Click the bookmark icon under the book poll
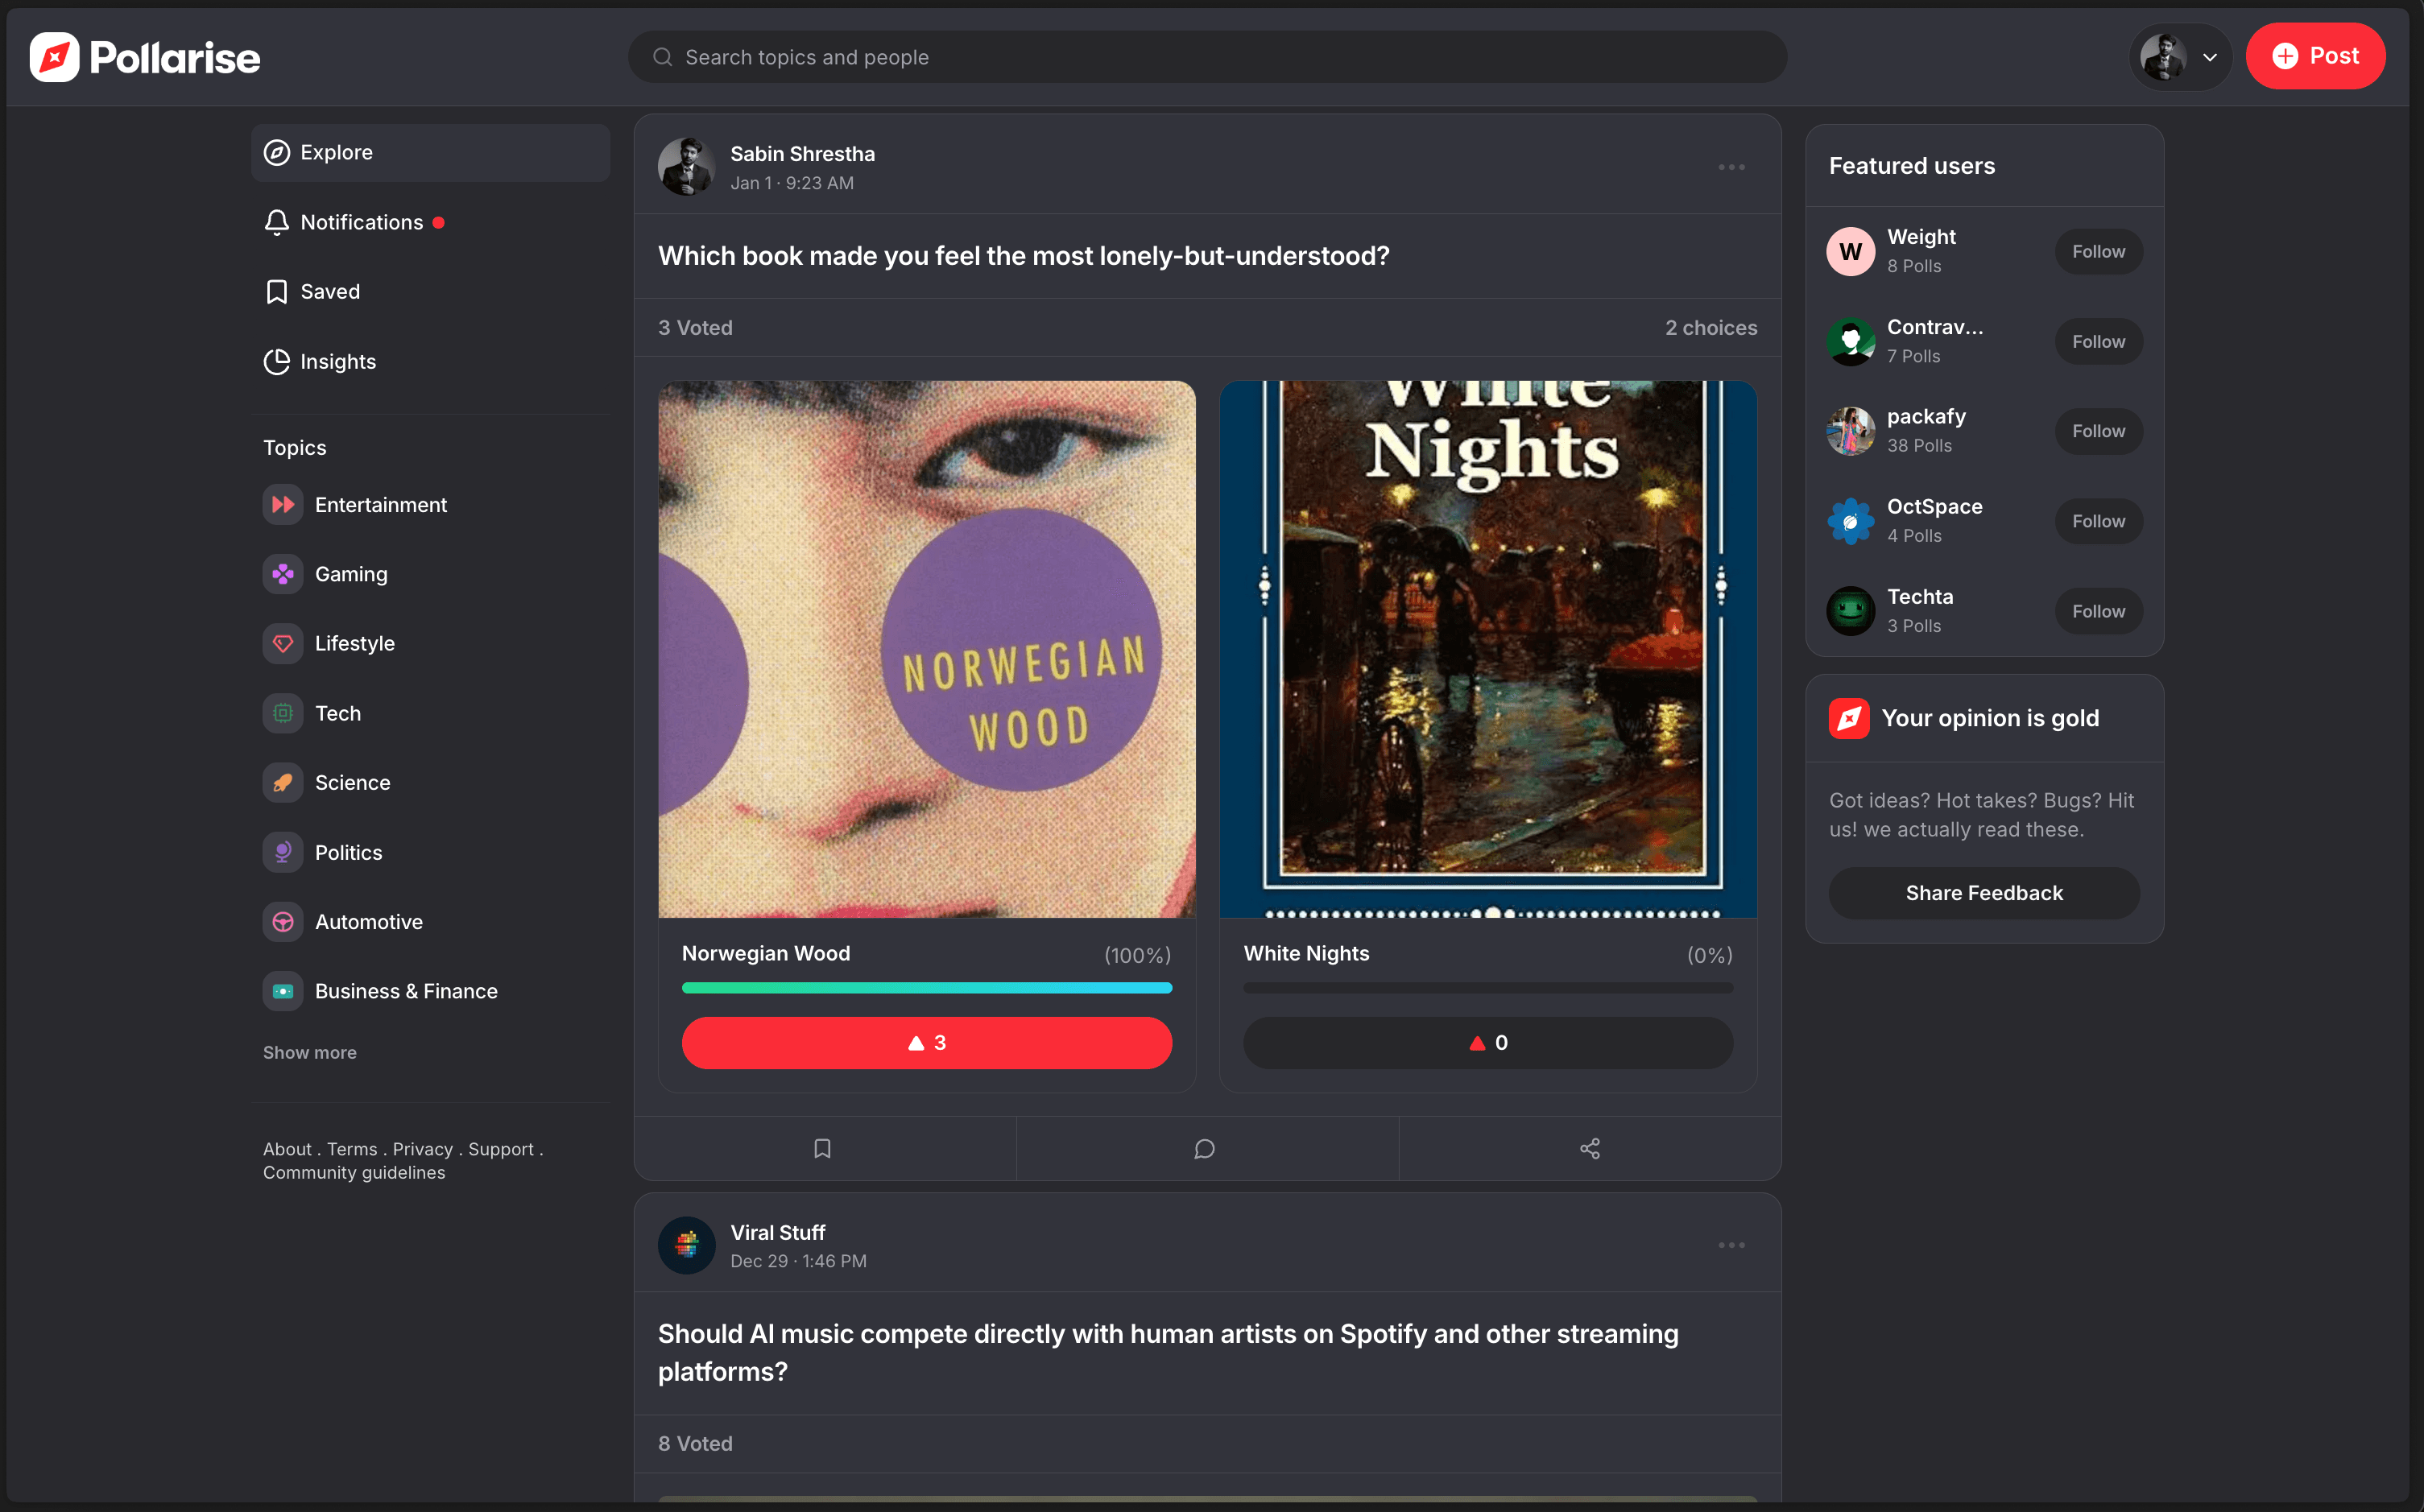This screenshot has width=2424, height=1512. (822, 1148)
